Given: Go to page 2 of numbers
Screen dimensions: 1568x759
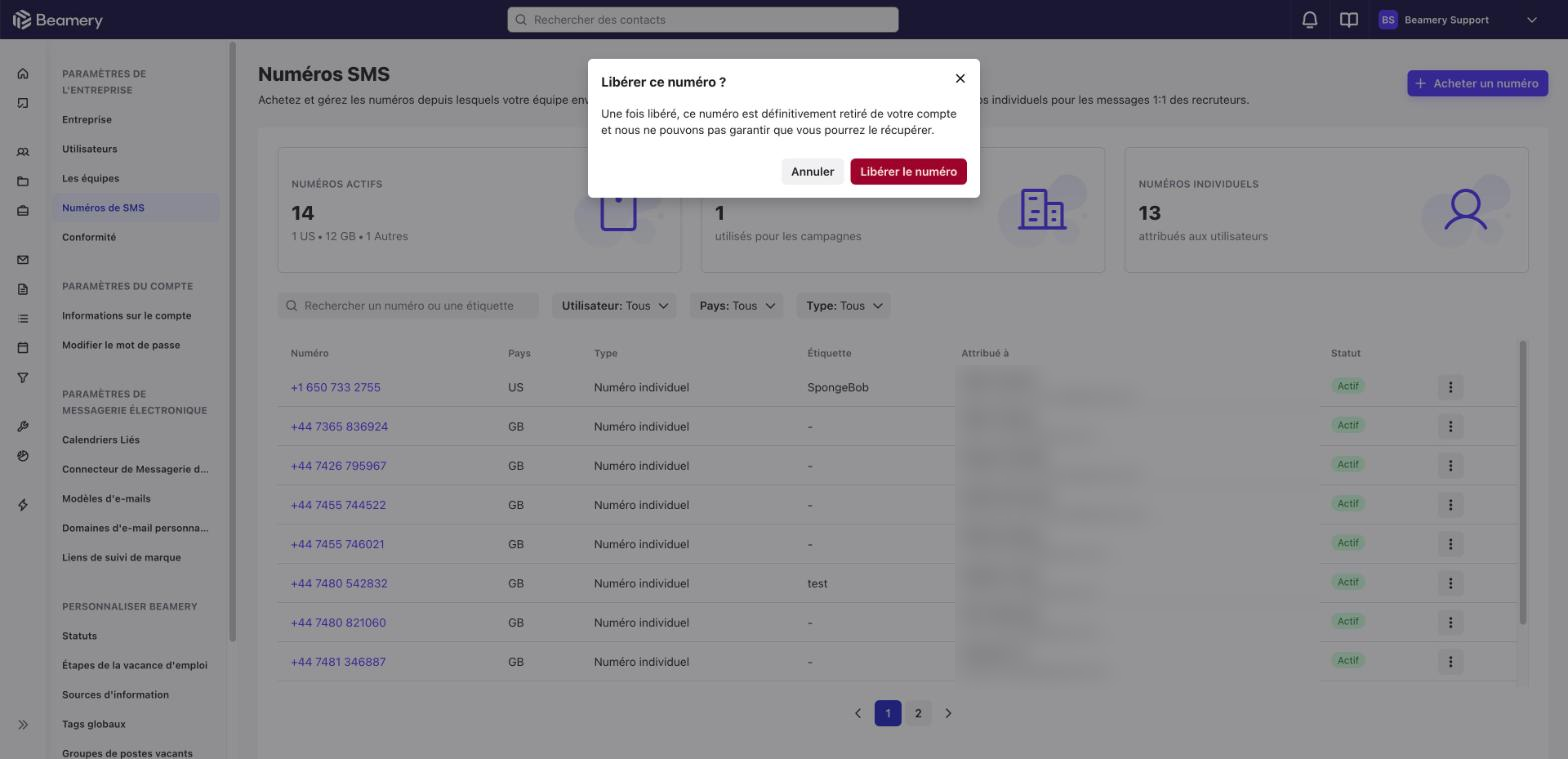Looking at the screenshot, I should click(x=918, y=713).
